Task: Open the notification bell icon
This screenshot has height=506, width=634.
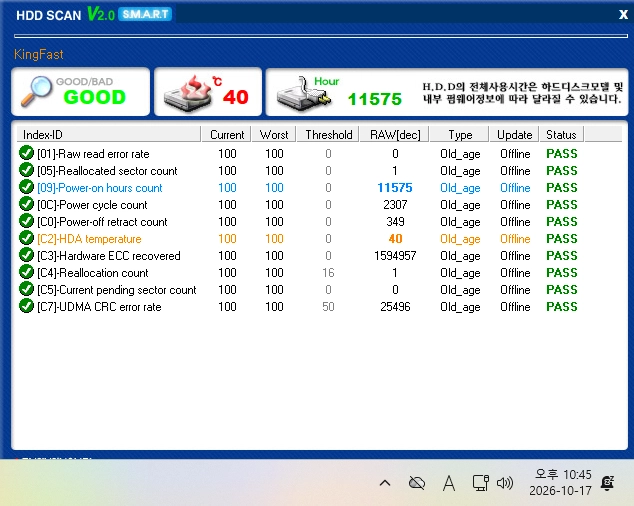Action: 607,483
